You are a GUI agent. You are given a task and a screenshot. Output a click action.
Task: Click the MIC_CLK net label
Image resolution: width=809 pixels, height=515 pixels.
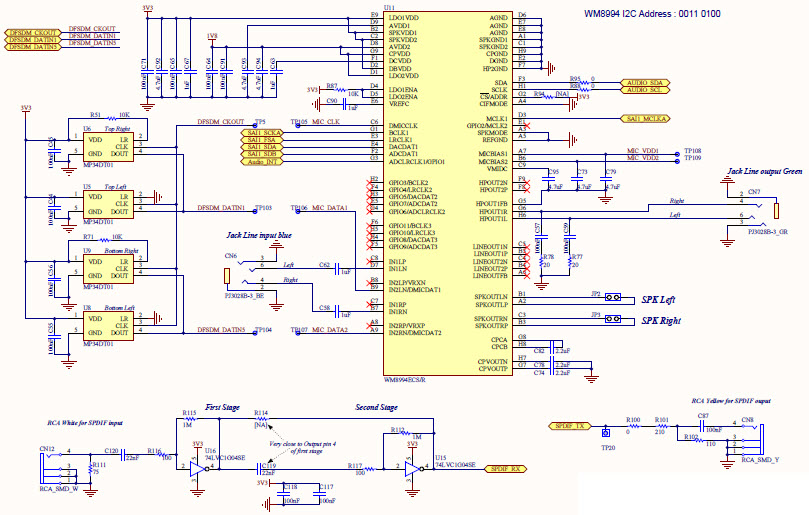click(326, 122)
